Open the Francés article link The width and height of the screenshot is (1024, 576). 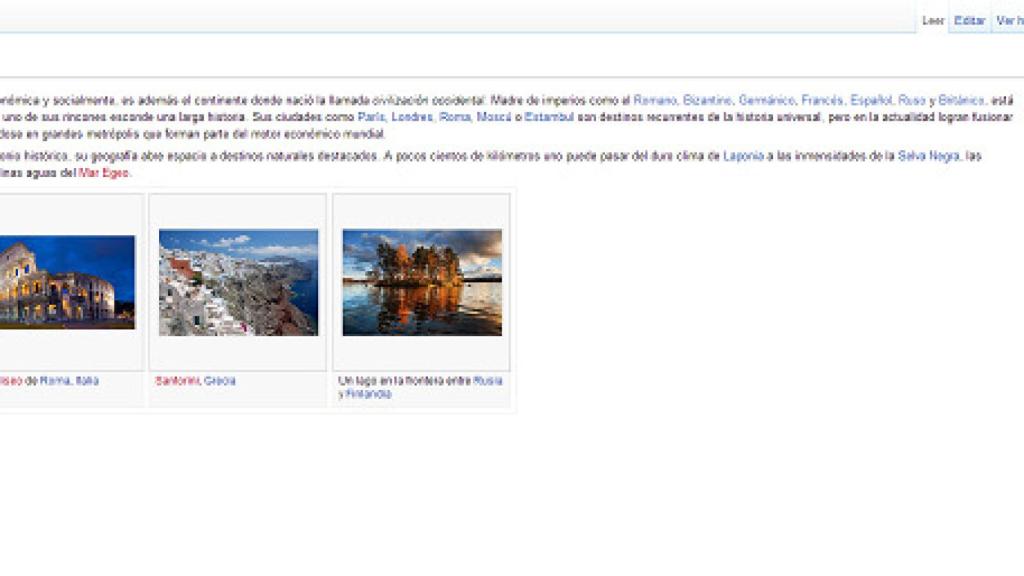(x=821, y=97)
